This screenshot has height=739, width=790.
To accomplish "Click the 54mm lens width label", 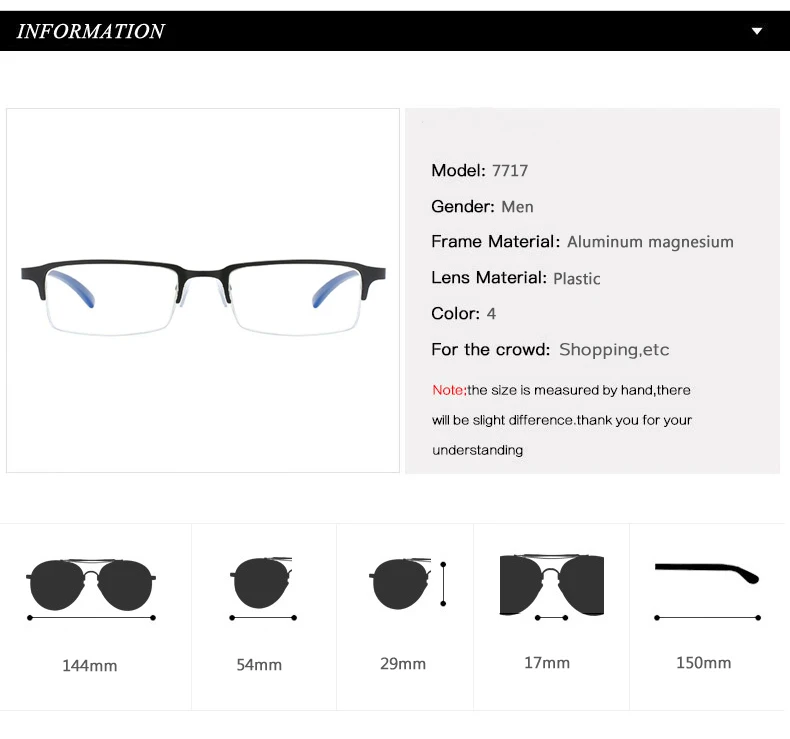I will pyautogui.click(x=259, y=664).
